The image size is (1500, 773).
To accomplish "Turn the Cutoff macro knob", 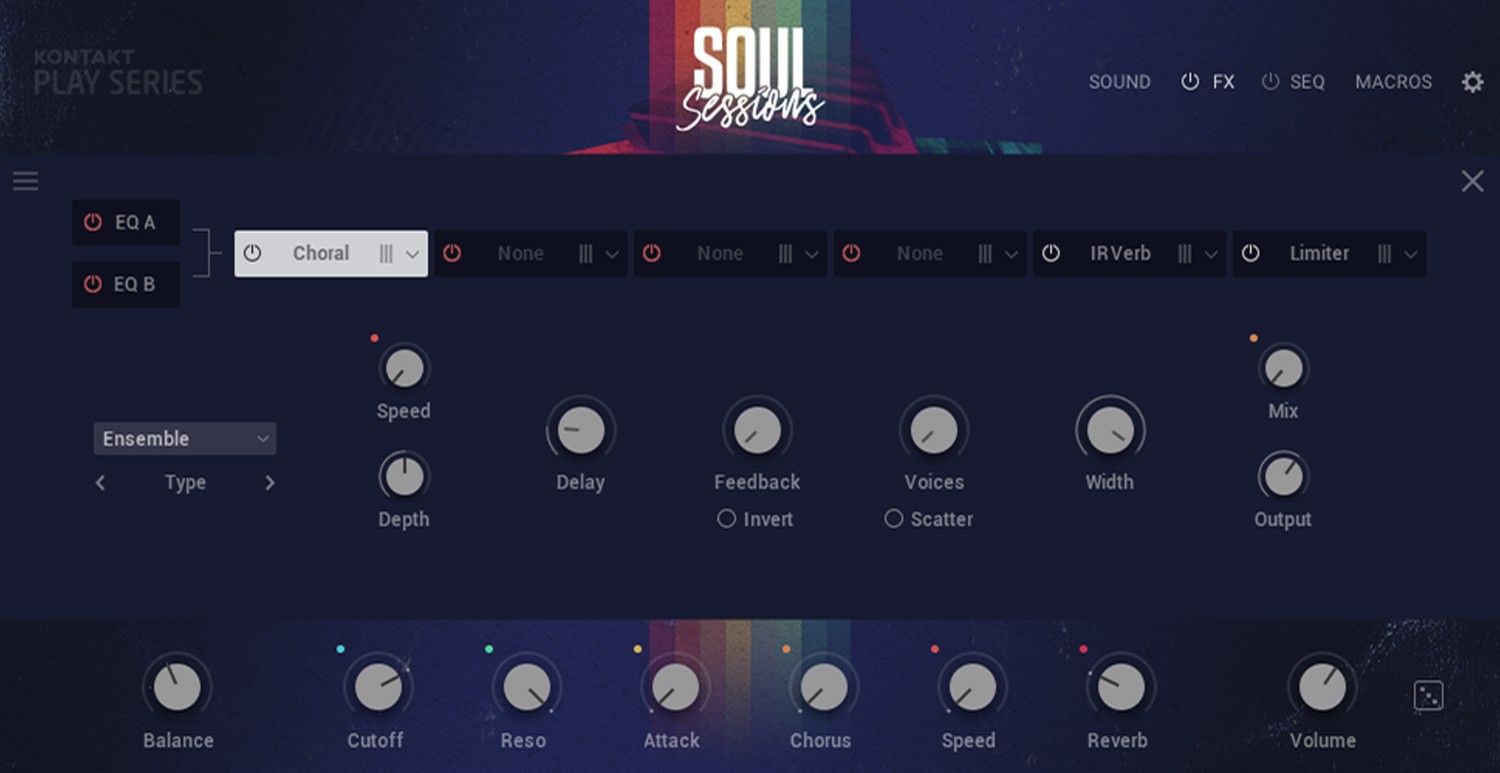I will tap(376, 688).
